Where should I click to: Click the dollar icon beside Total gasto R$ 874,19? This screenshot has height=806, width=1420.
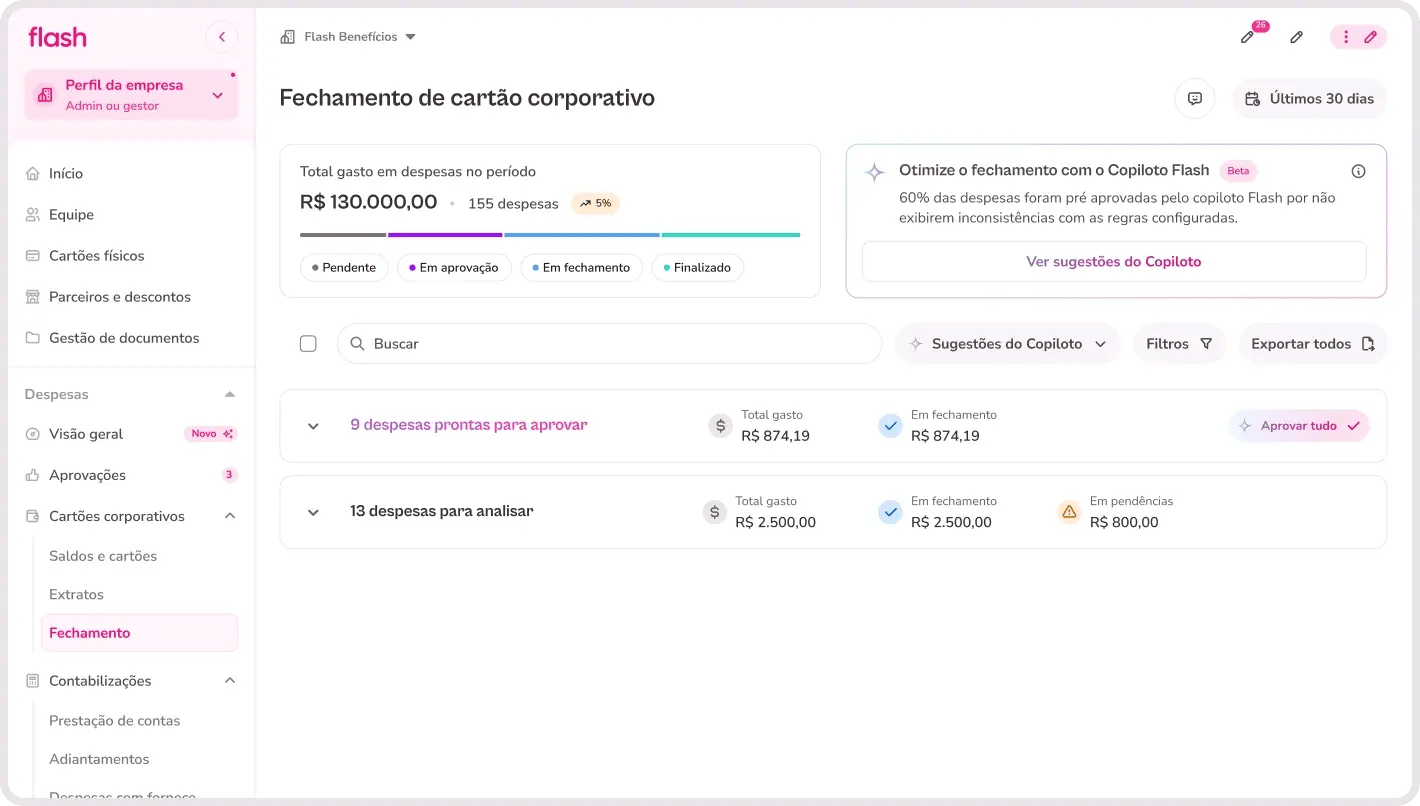point(720,425)
